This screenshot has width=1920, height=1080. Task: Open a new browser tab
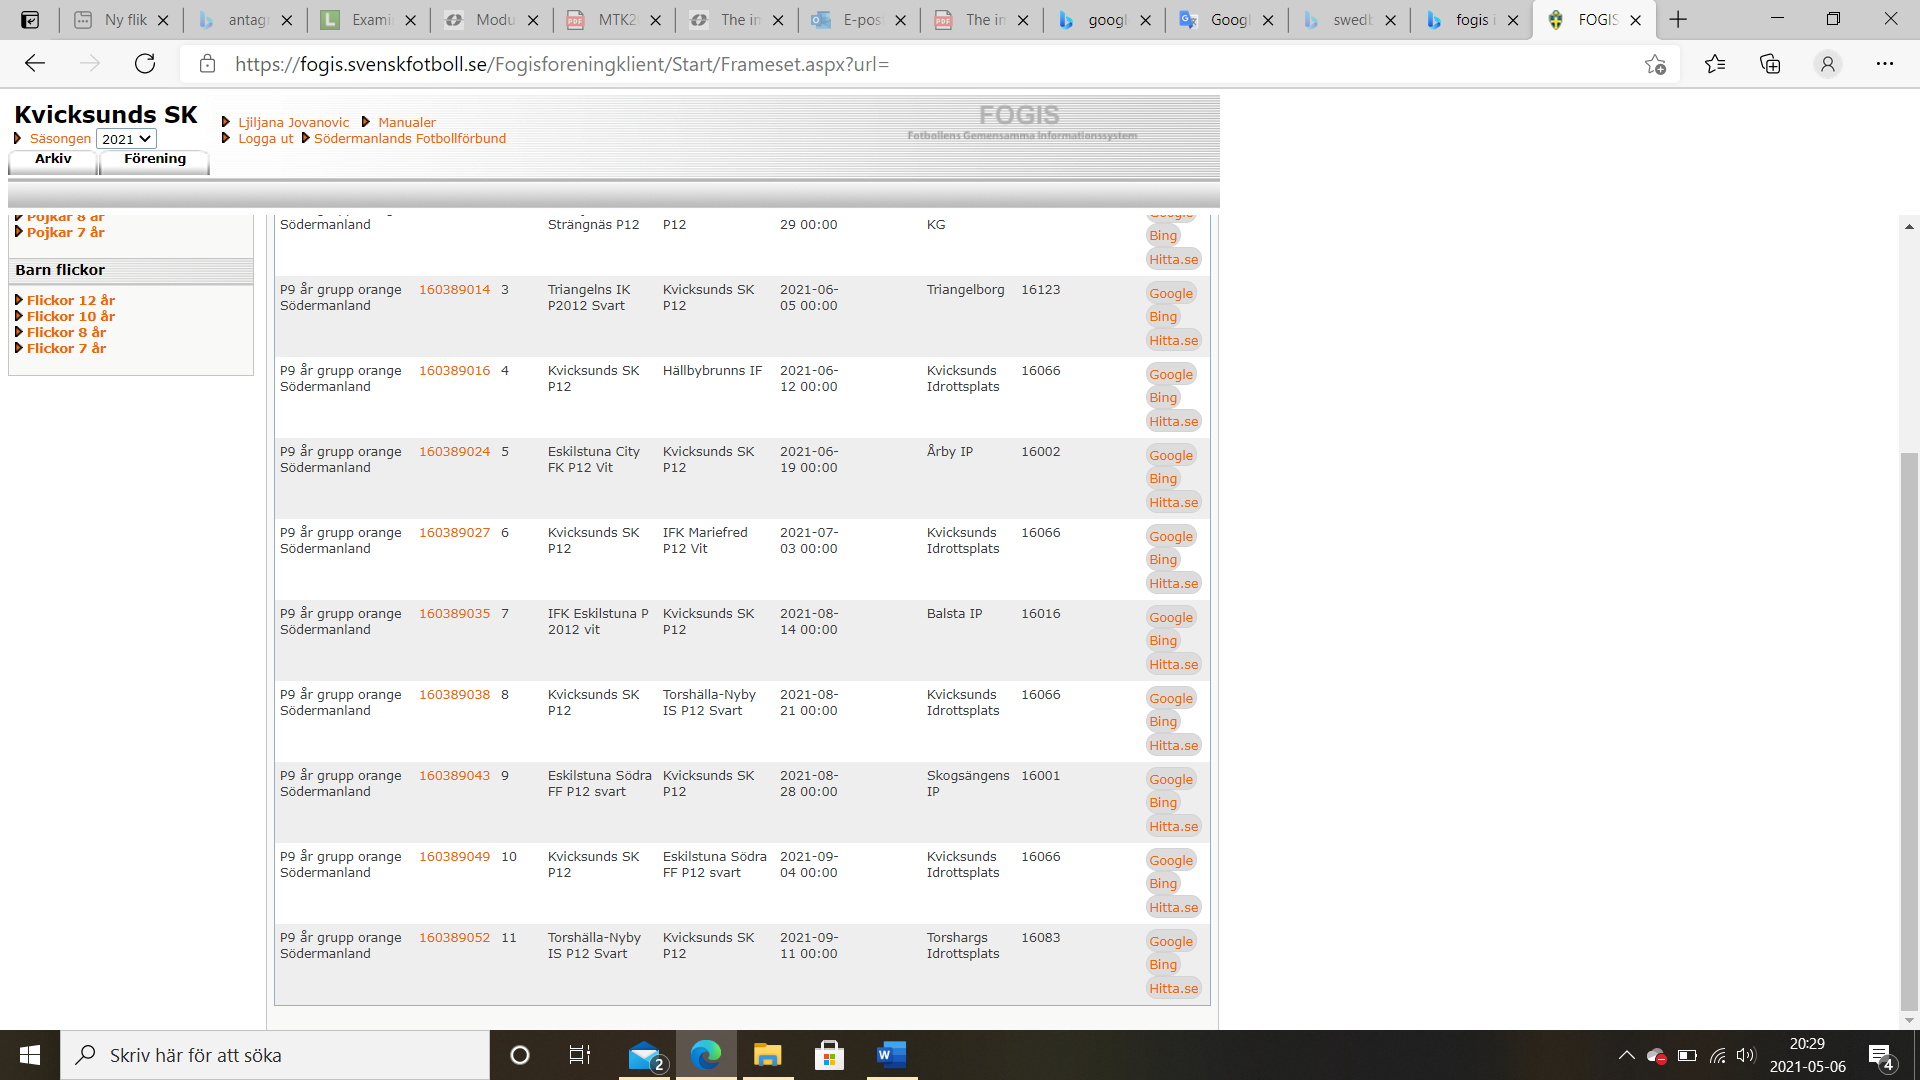pyautogui.click(x=1678, y=19)
